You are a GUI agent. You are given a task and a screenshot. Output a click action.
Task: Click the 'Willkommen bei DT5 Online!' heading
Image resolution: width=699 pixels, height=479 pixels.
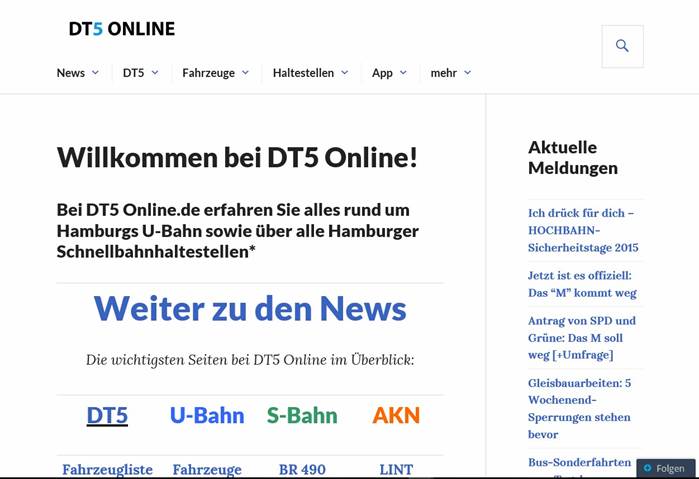coord(237,157)
